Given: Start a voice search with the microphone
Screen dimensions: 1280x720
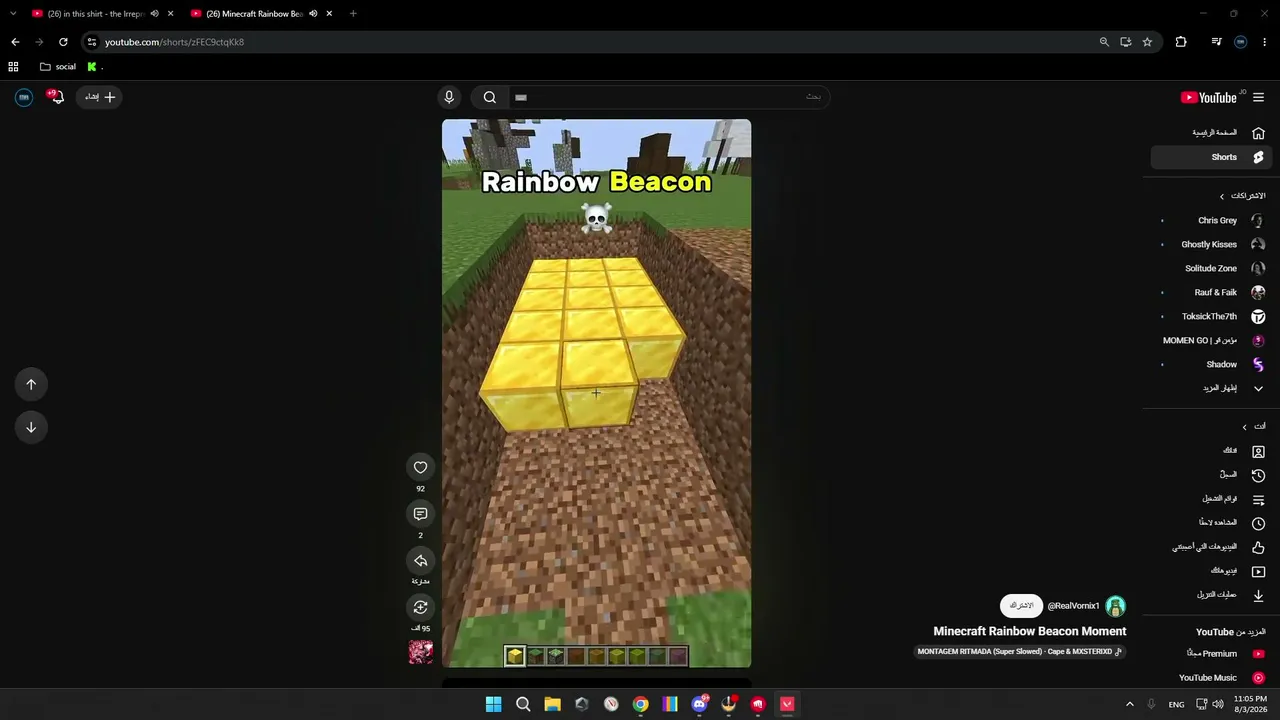Looking at the screenshot, I should (449, 97).
